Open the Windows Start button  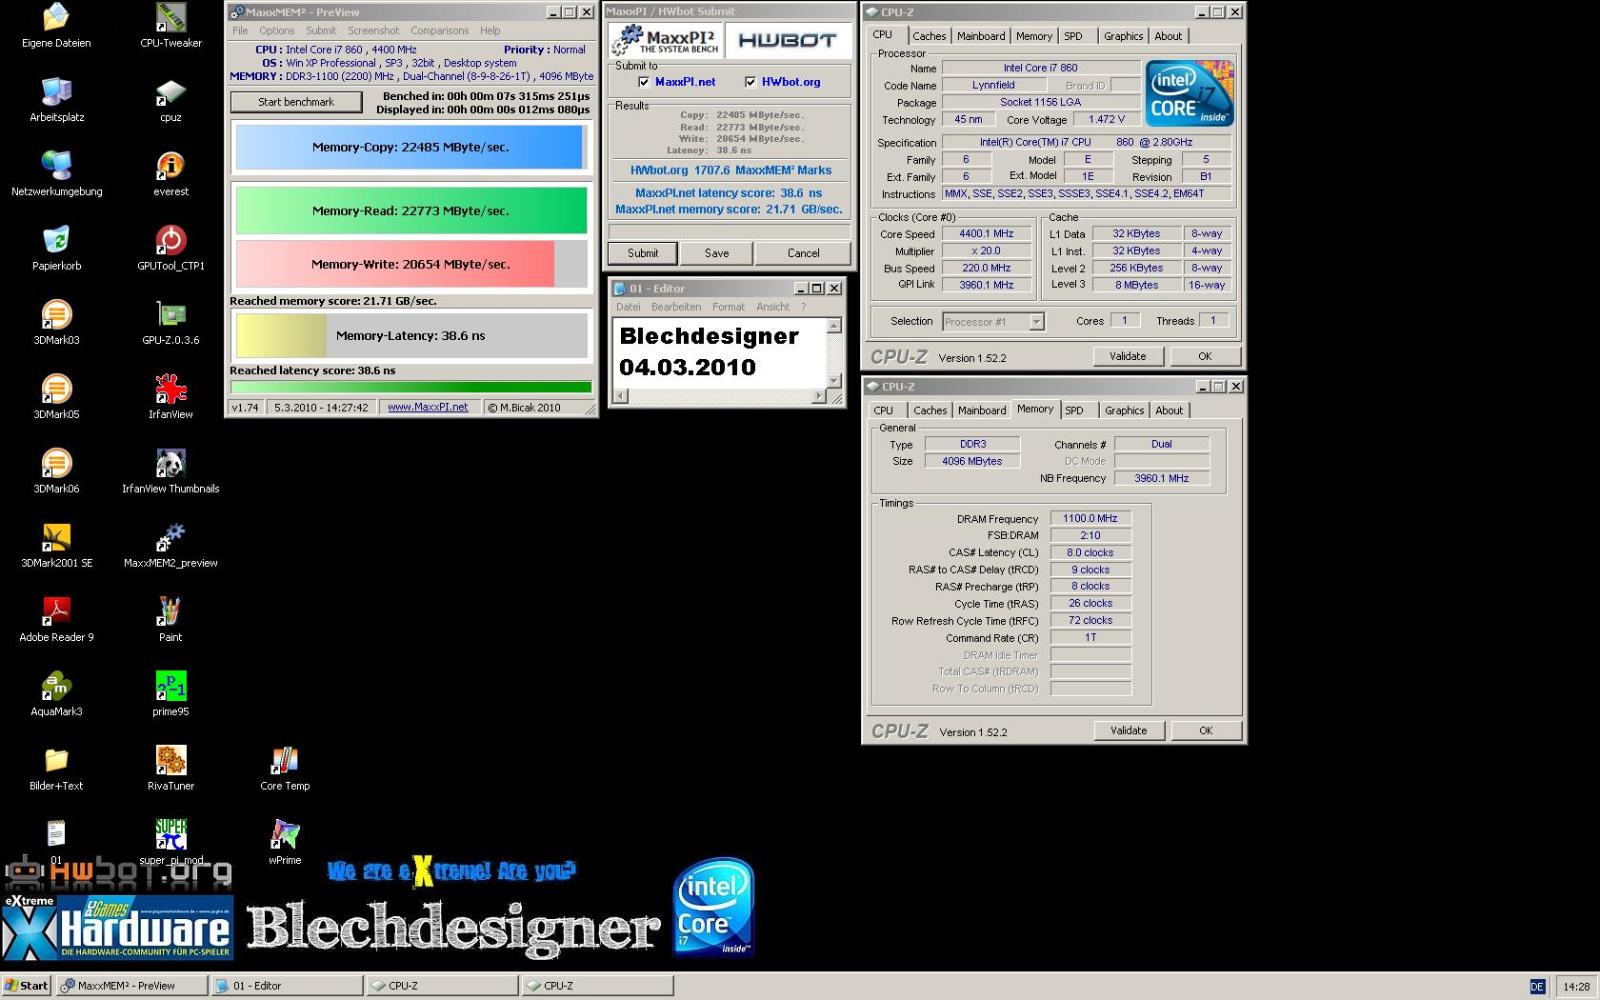pyautogui.click(x=26, y=985)
